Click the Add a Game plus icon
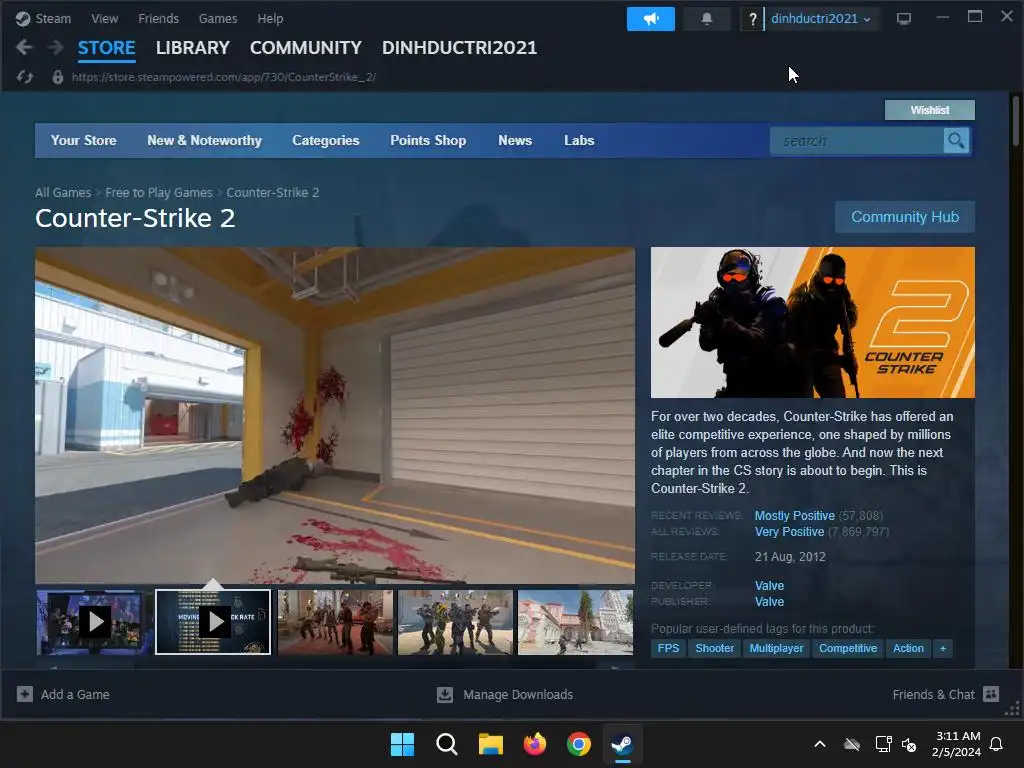The width and height of the screenshot is (1024, 768). [25, 694]
